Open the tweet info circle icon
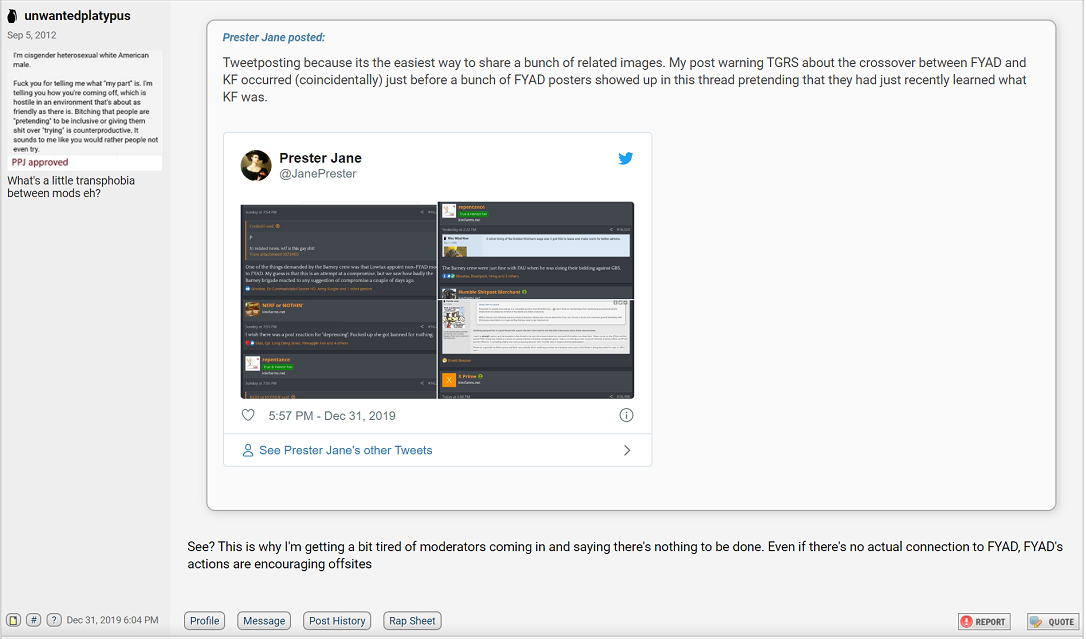This screenshot has width=1086, height=639. point(626,415)
